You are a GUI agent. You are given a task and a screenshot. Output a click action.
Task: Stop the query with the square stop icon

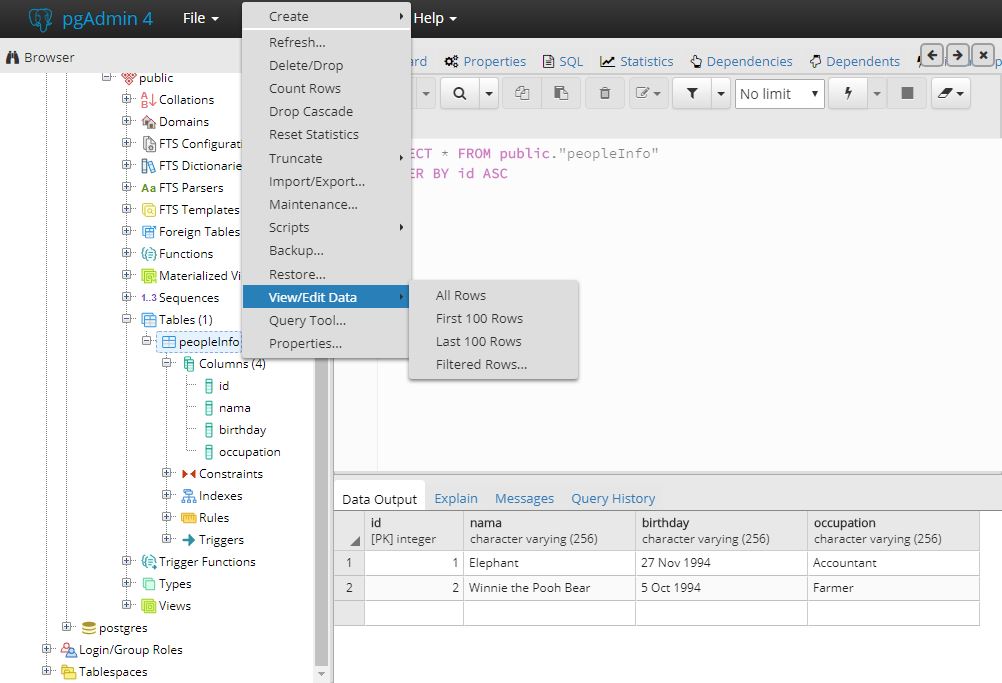(x=908, y=93)
